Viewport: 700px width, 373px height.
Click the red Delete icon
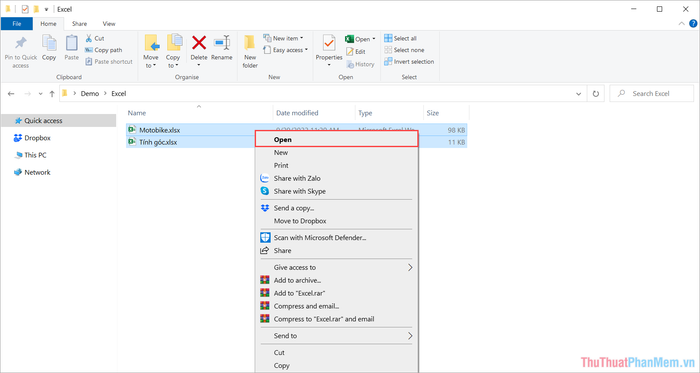199,43
